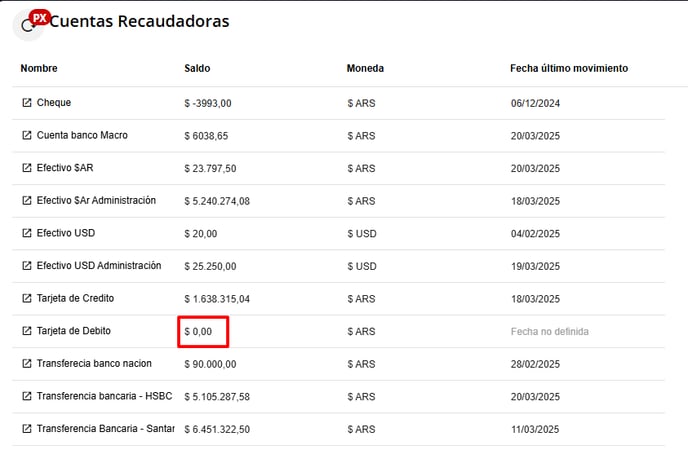This screenshot has width=688, height=472.
Task: Click the open icon next to Efectivo $AR
Action: pos(27,168)
